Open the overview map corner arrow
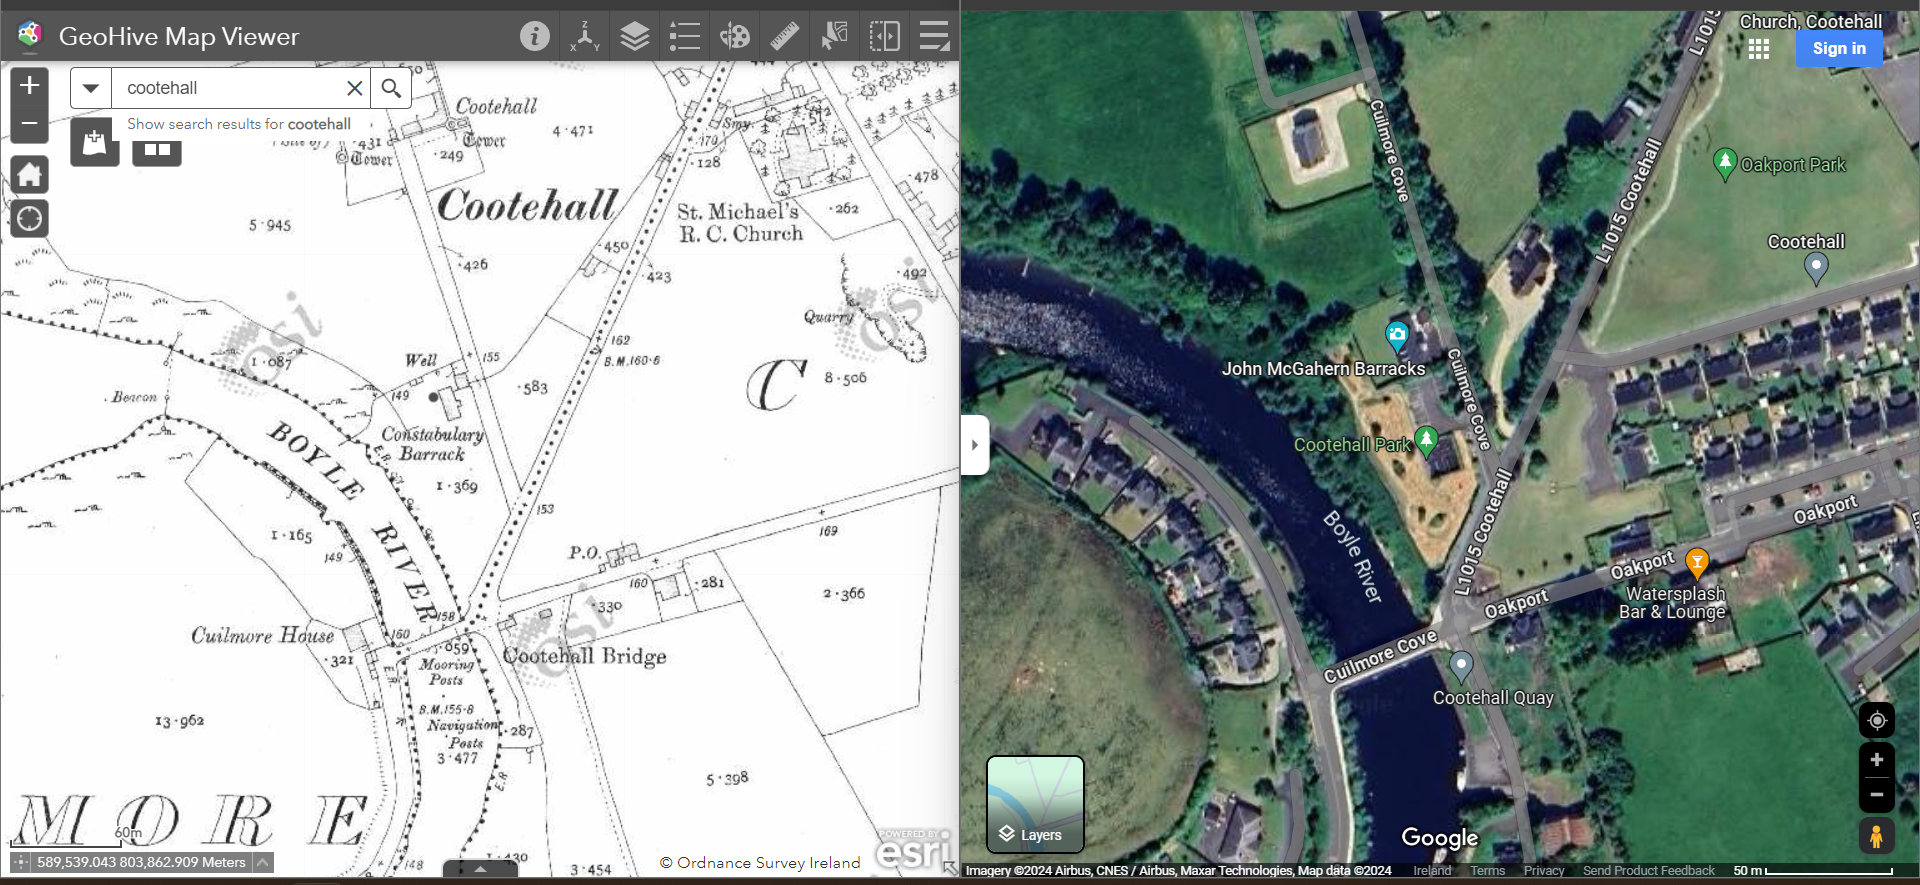This screenshot has height=885, width=1920. (x=949, y=868)
